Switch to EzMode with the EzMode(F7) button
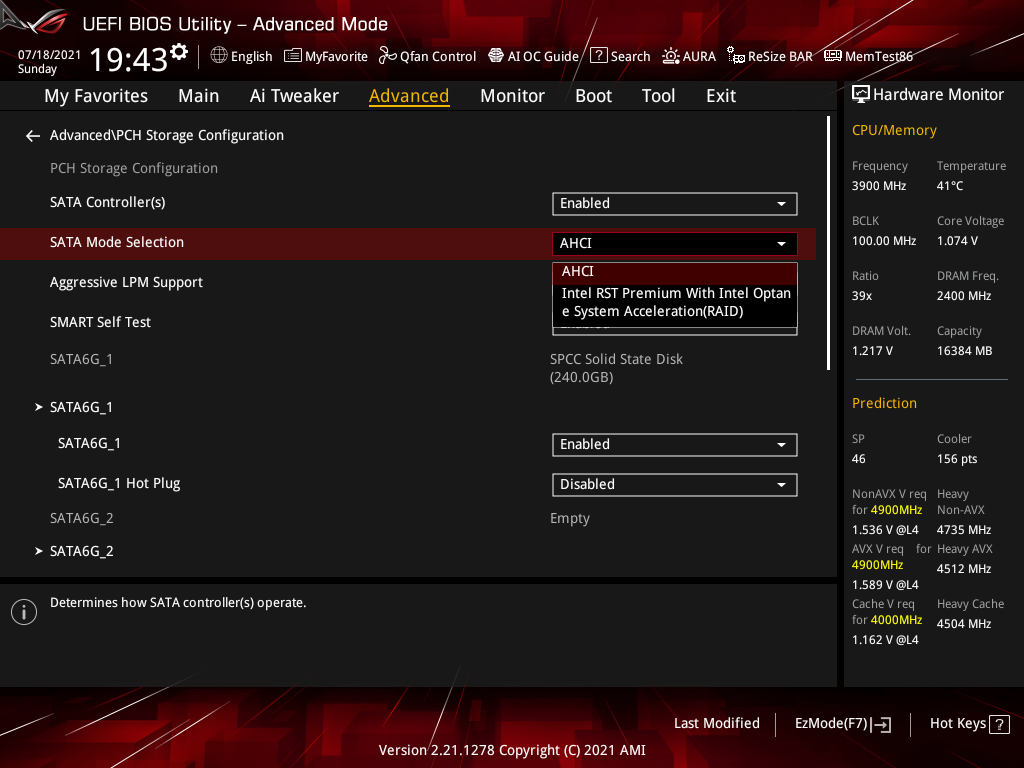Viewport: 1024px width, 768px height. tap(841, 723)
